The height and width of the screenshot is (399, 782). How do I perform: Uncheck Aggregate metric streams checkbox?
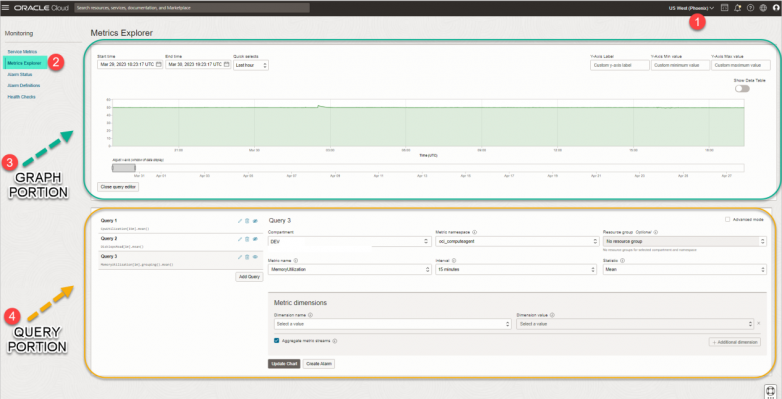[277, 341]
